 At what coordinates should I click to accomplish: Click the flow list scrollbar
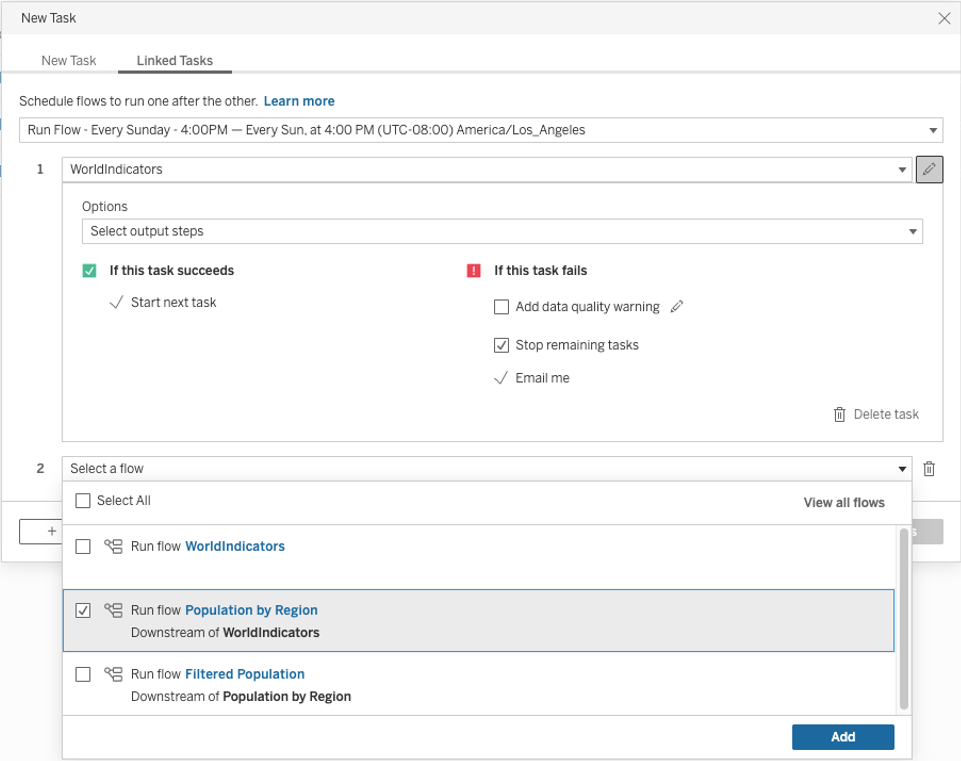click(x=903, y=619)
